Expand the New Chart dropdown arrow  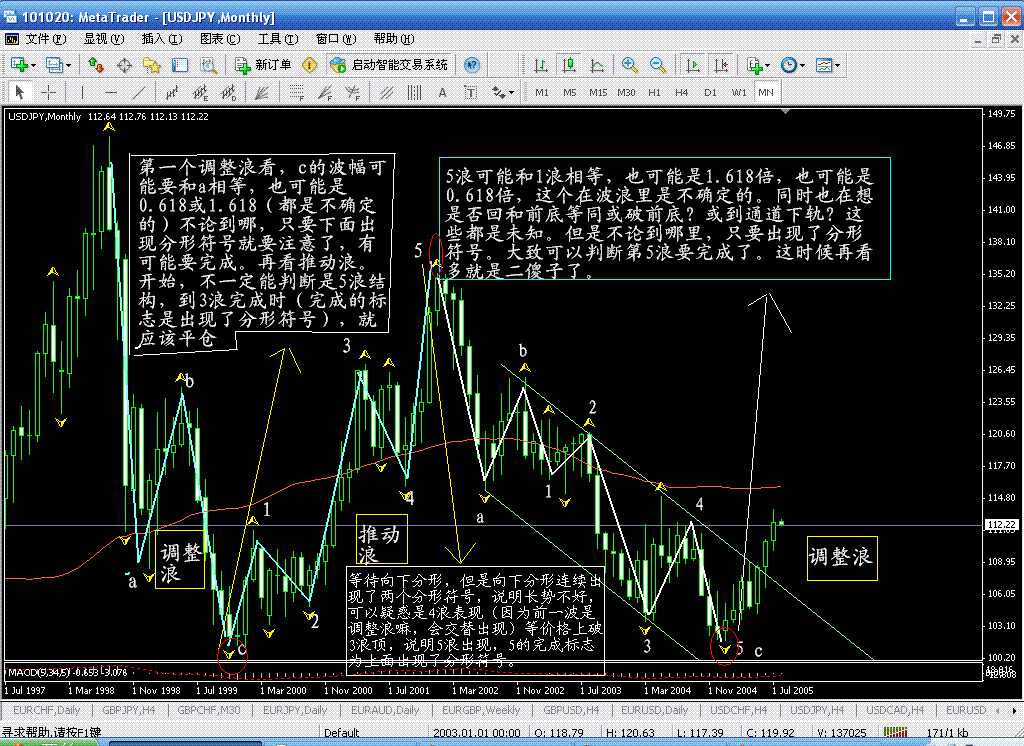pyautogui.click(x=33, y=65)
